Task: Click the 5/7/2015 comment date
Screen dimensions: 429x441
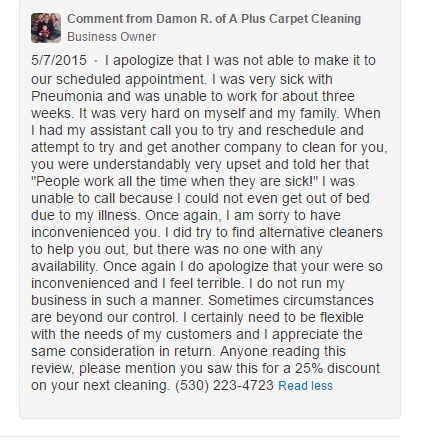Action: point(59,61)
